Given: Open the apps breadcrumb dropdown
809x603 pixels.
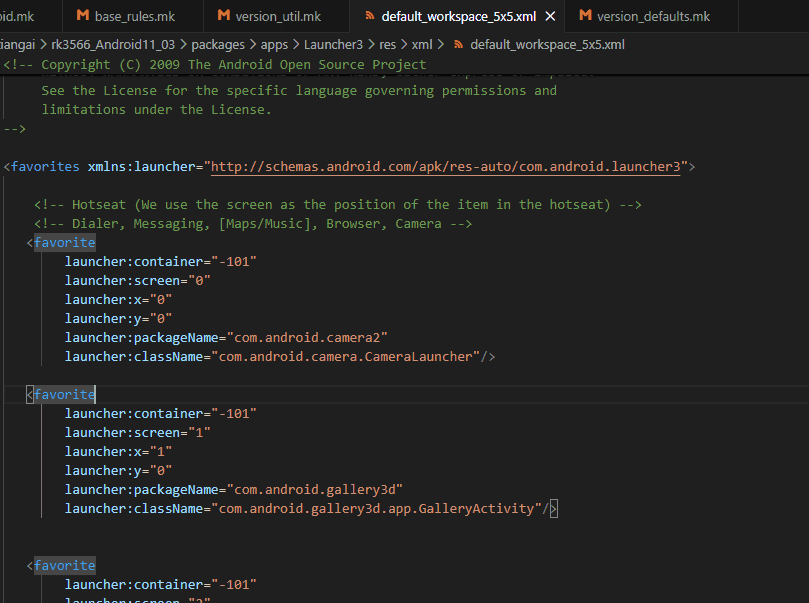Looking at the screenshot, I should 274,45.
